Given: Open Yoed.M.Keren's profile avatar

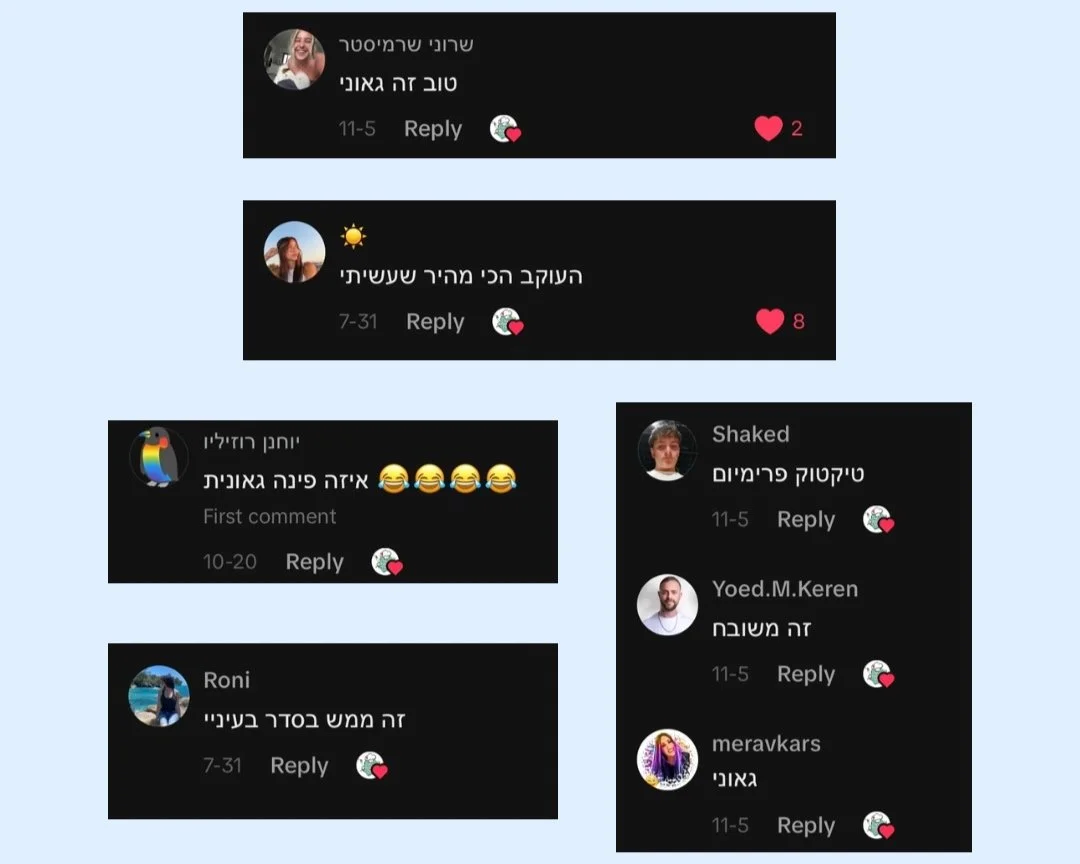Looking at the screenshot, I should 667,604.
